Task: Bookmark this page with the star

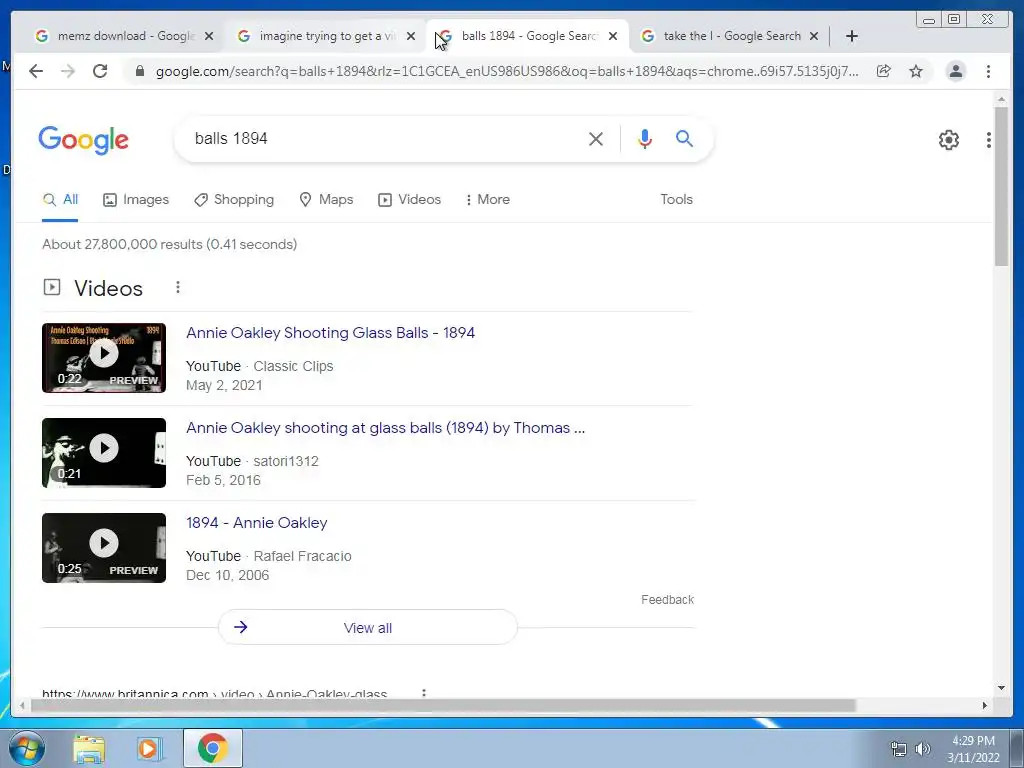Action: tap(916, 71)
